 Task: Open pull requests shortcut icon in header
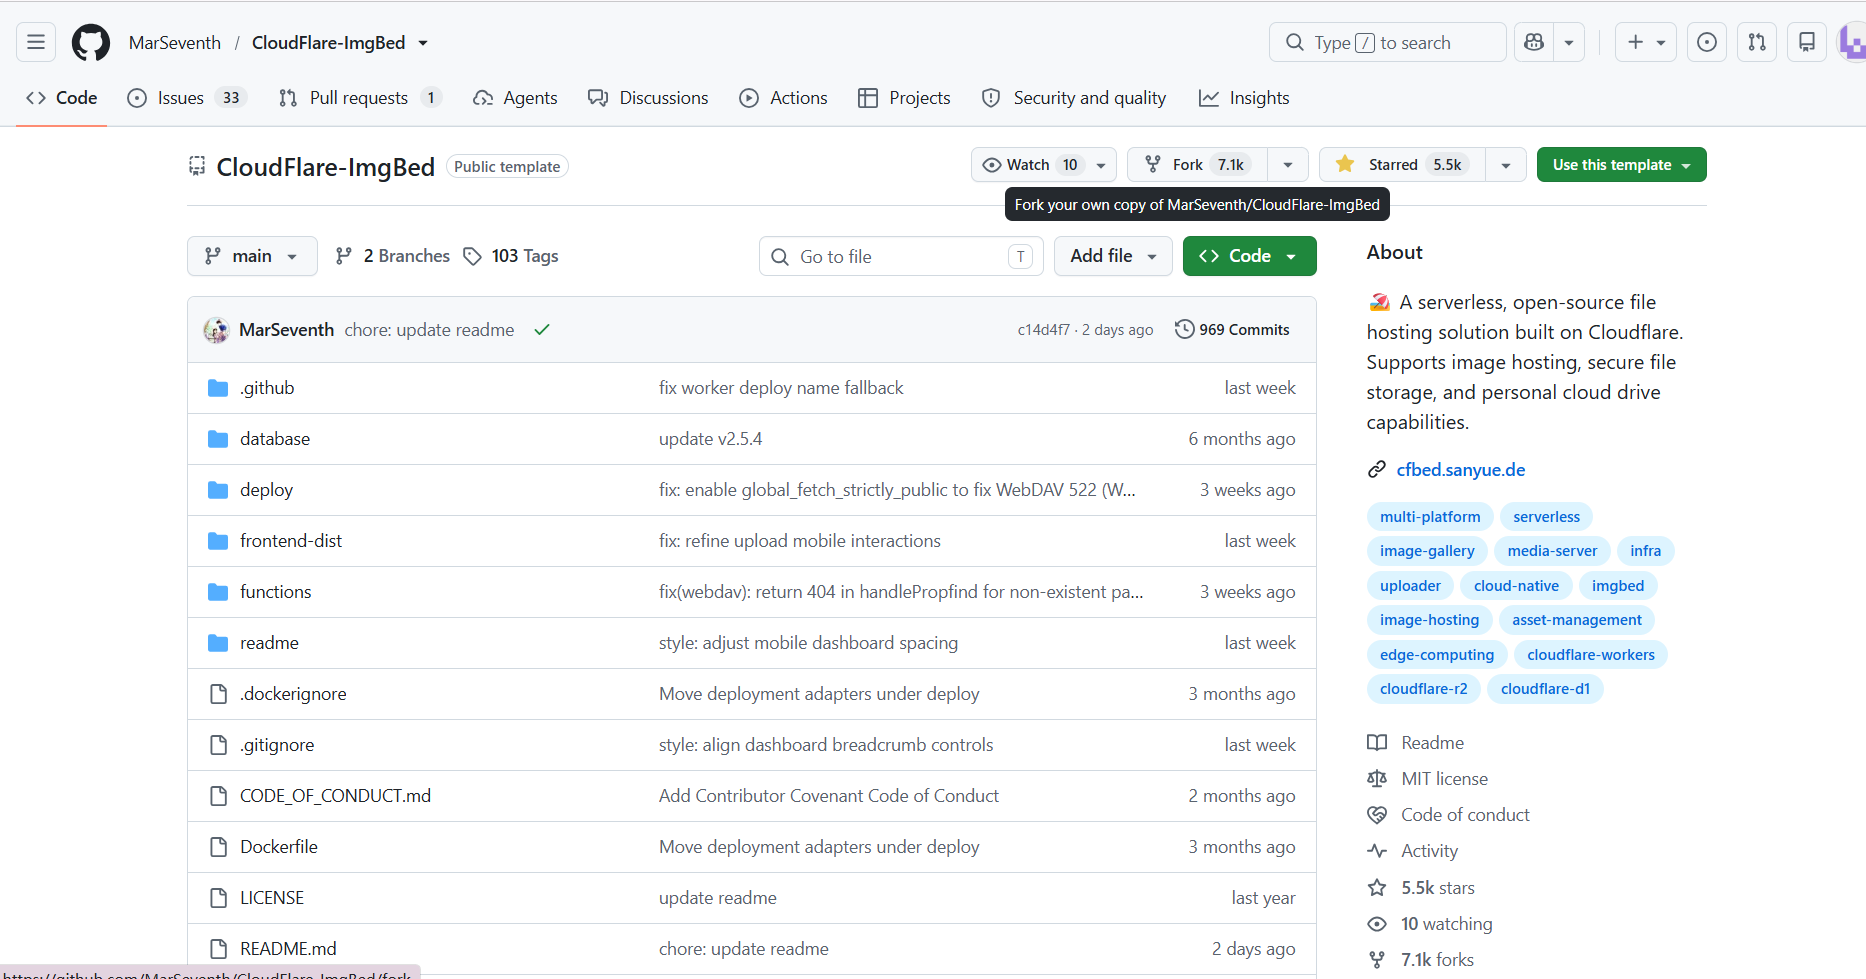(x=1757, y=42)
